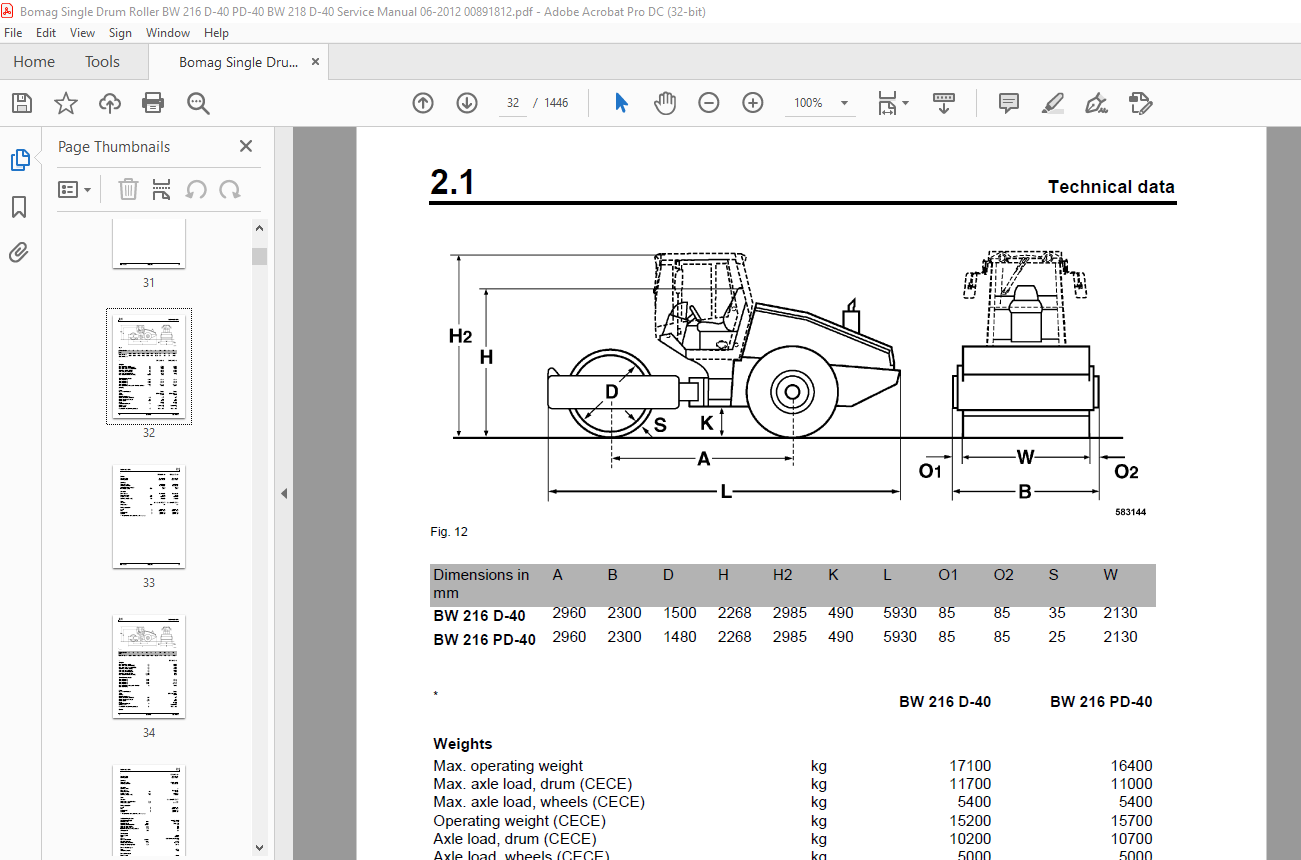
Task: Click the thumbnail scrollbar handle
Action: tap(260, 256)
